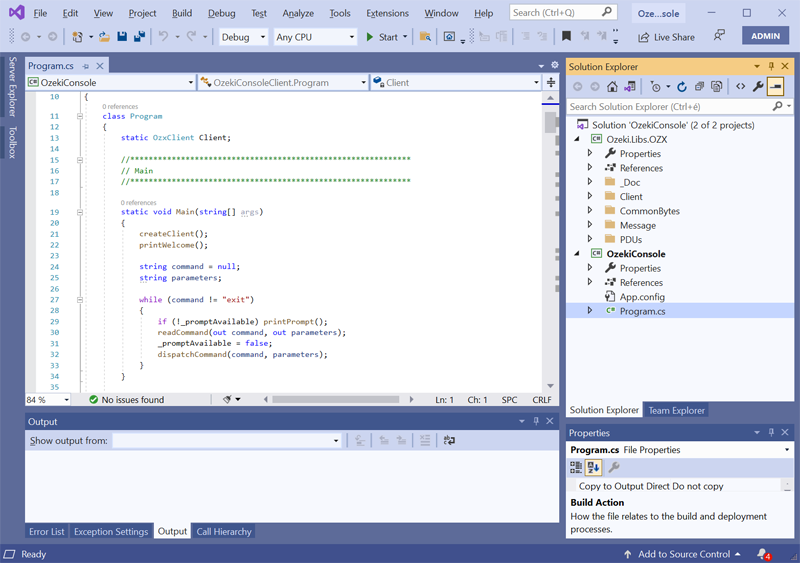This screenshot has height=563, width=800.
Task: Click the Save All toolbar icon
Action: pos(139,37)
